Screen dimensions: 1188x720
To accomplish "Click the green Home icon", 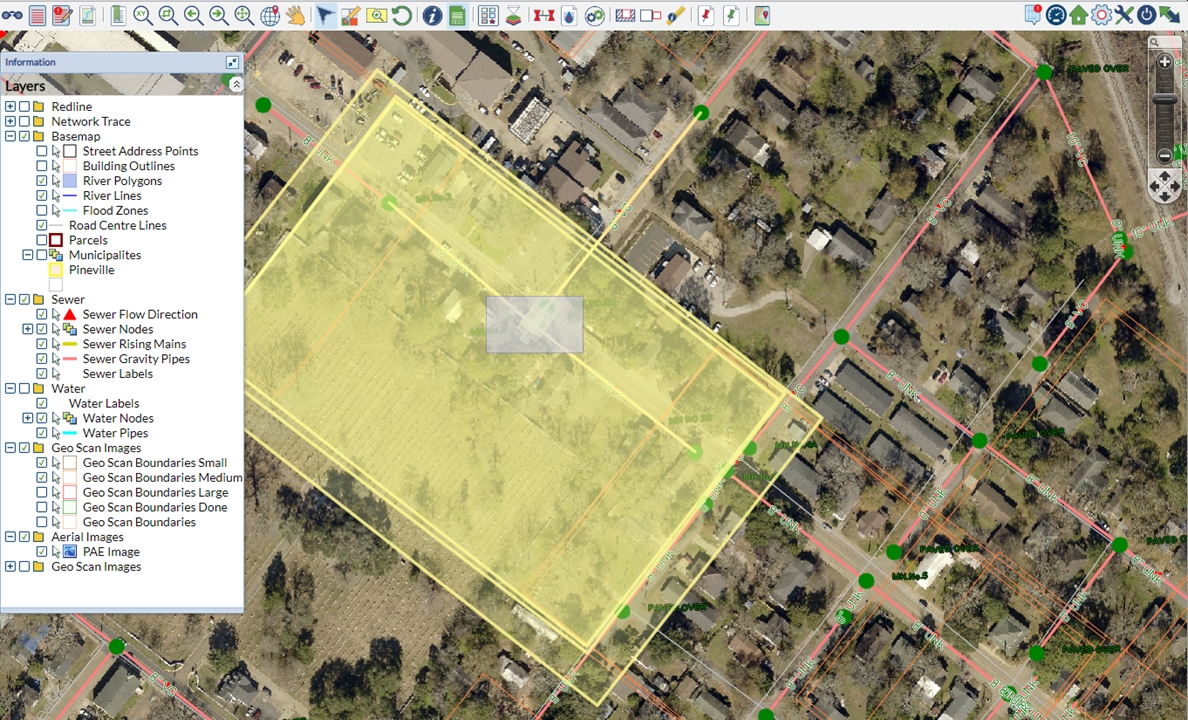I will point(1079,15).
